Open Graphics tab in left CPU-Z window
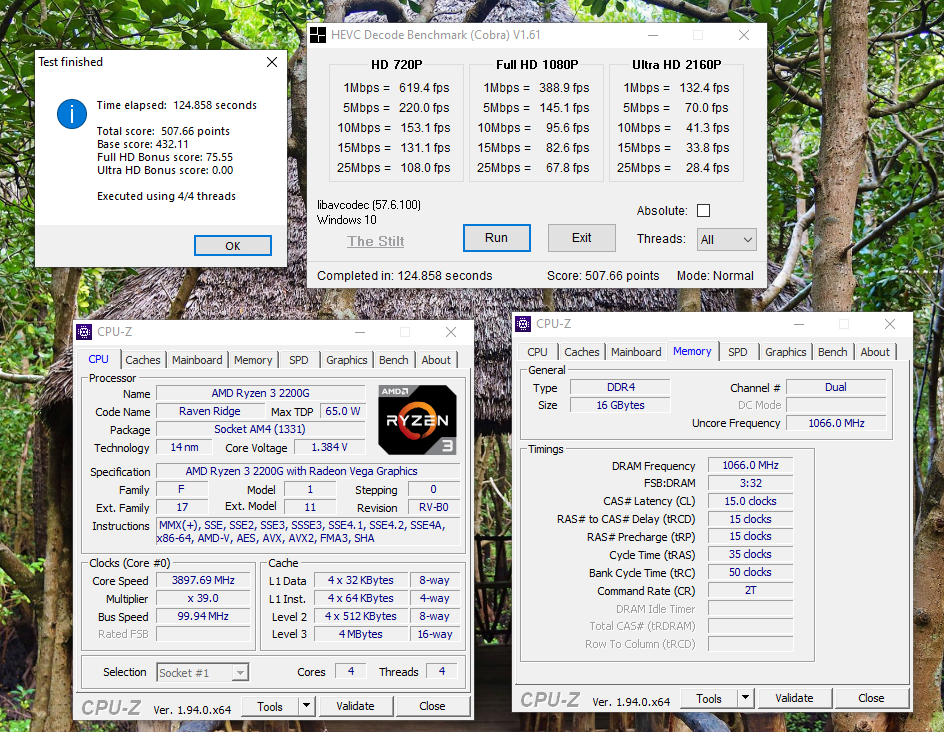Screen dimensions: 944x732 (x=347, y=360)
